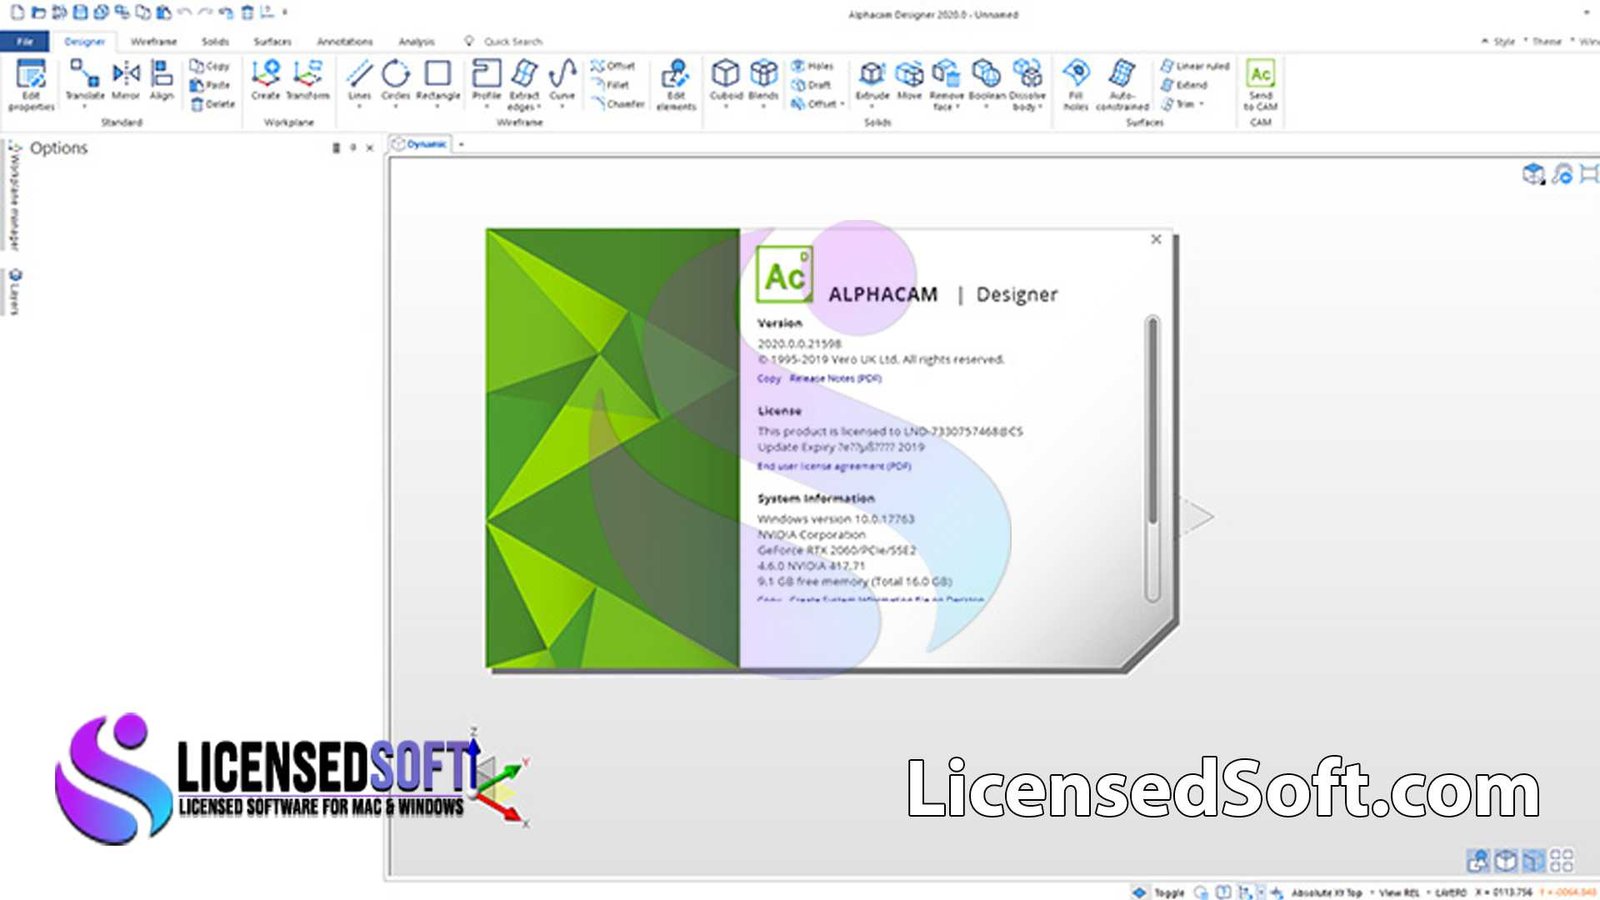This screenshot has height=900, width=1600.
Task: Click Toggle in the status bar
Action: [1169, 892]
